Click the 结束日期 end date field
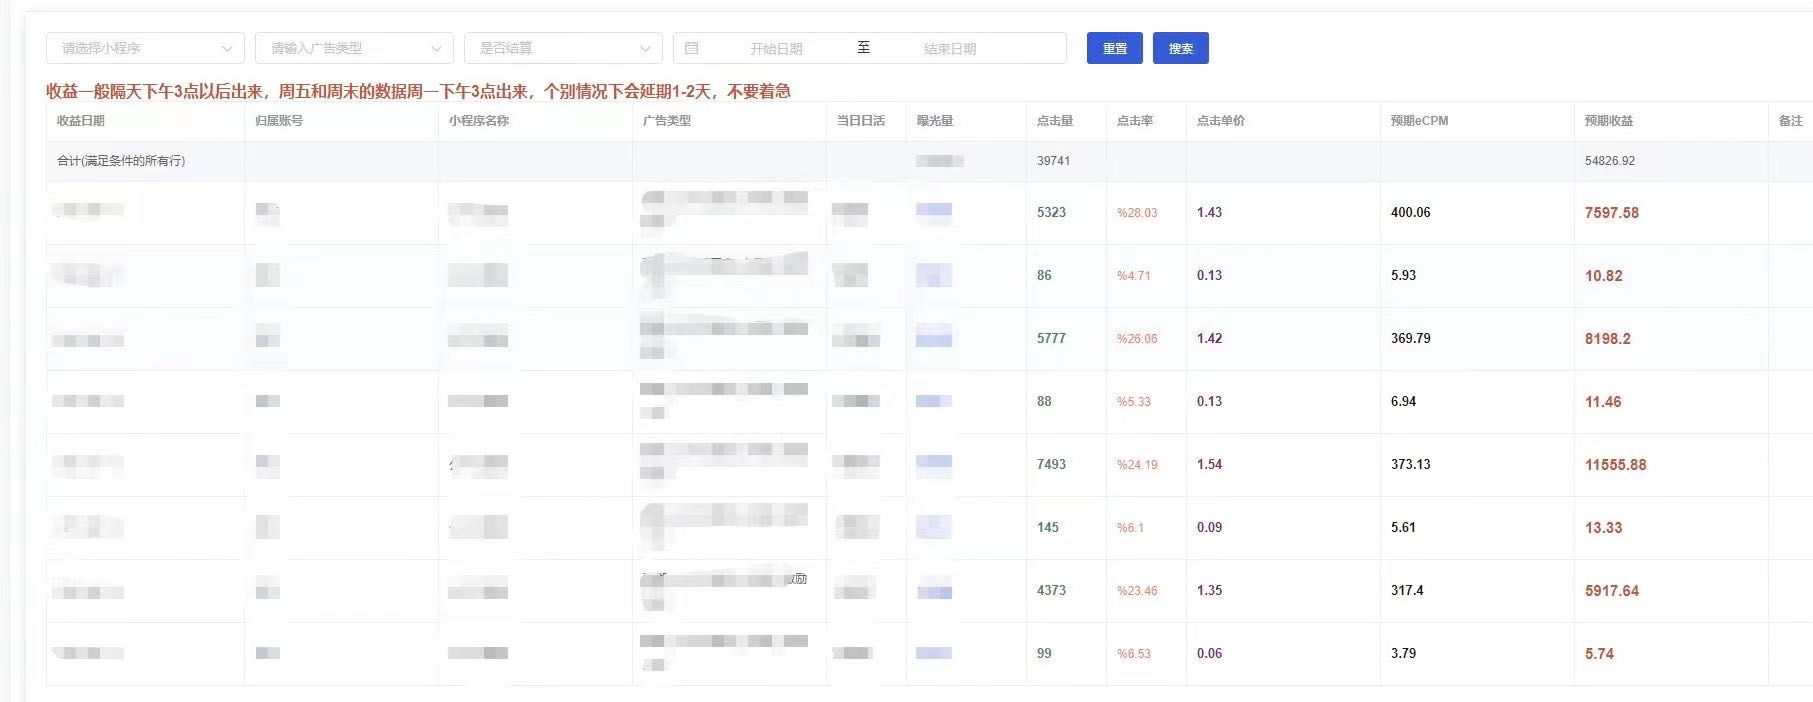This screenshot has height=702, width=1813. [x=949, y=48]
